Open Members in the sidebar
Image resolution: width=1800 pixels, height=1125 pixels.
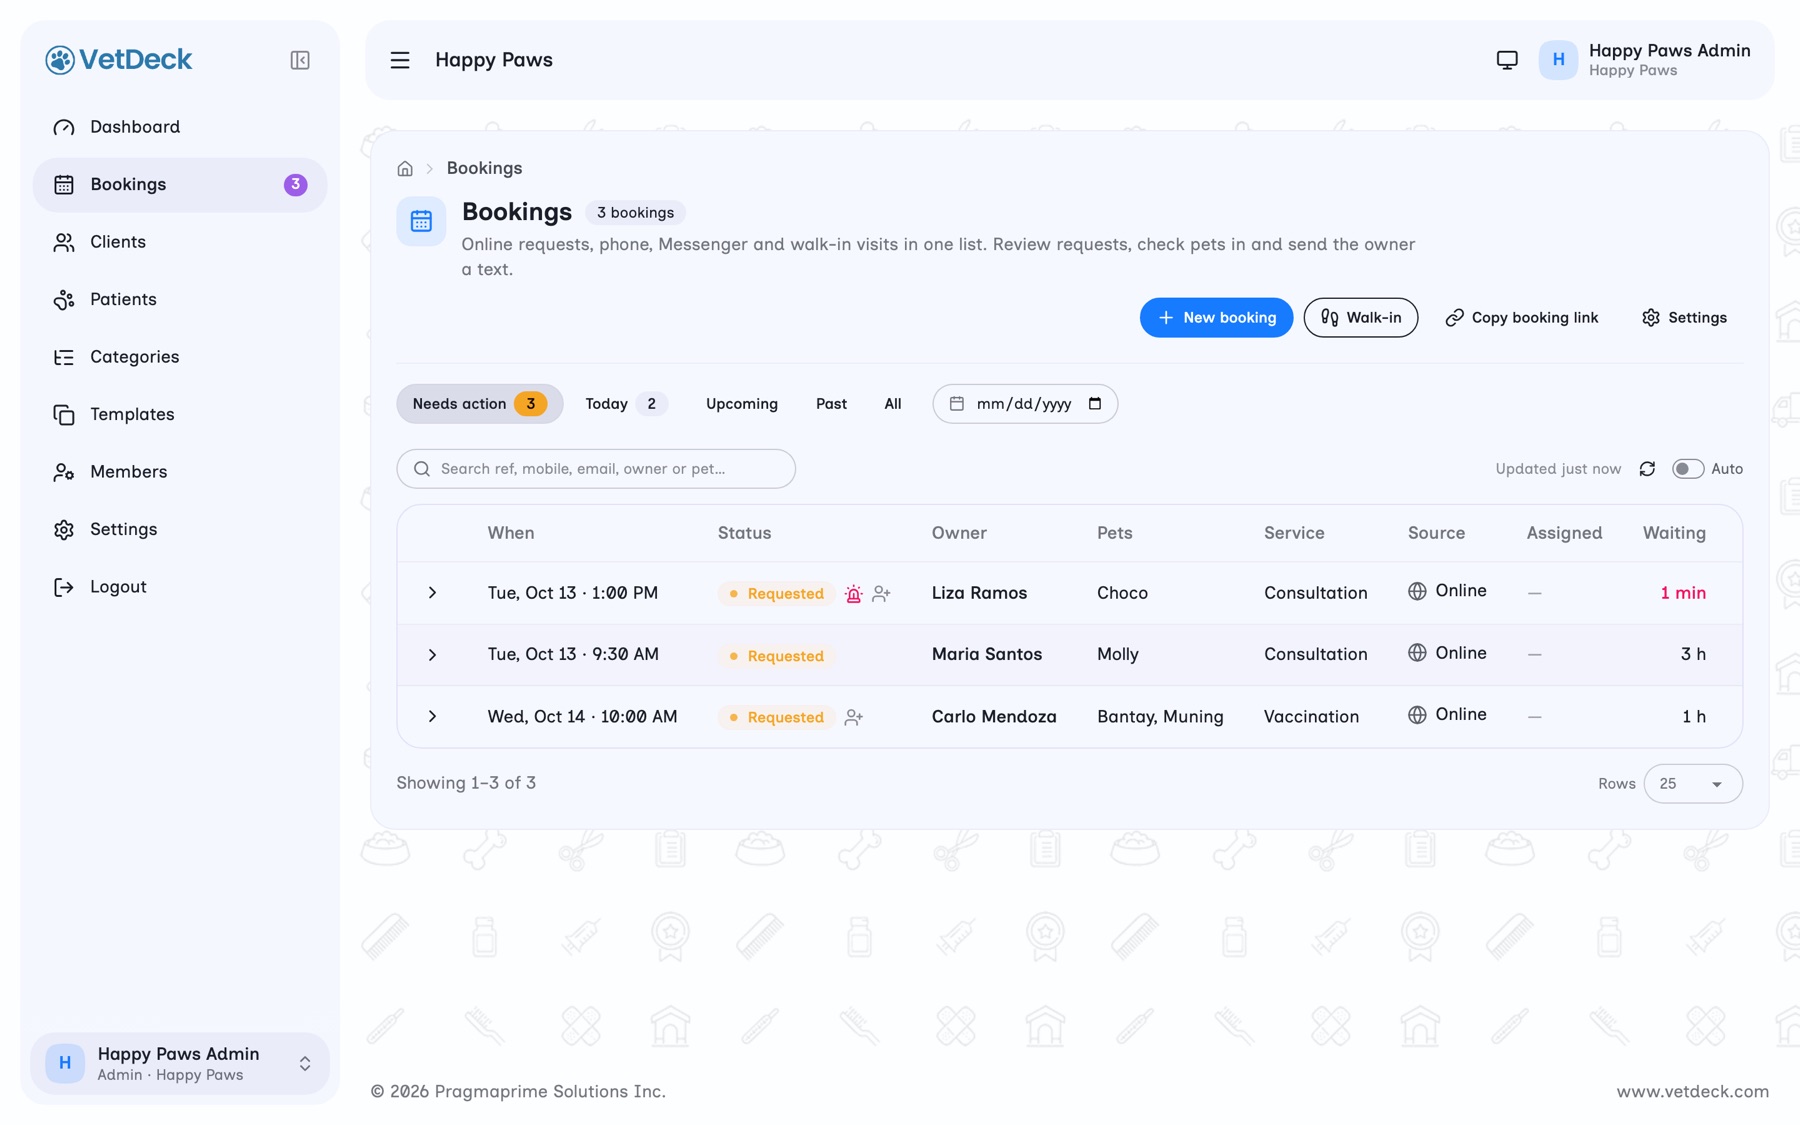[x=180, y=472]
